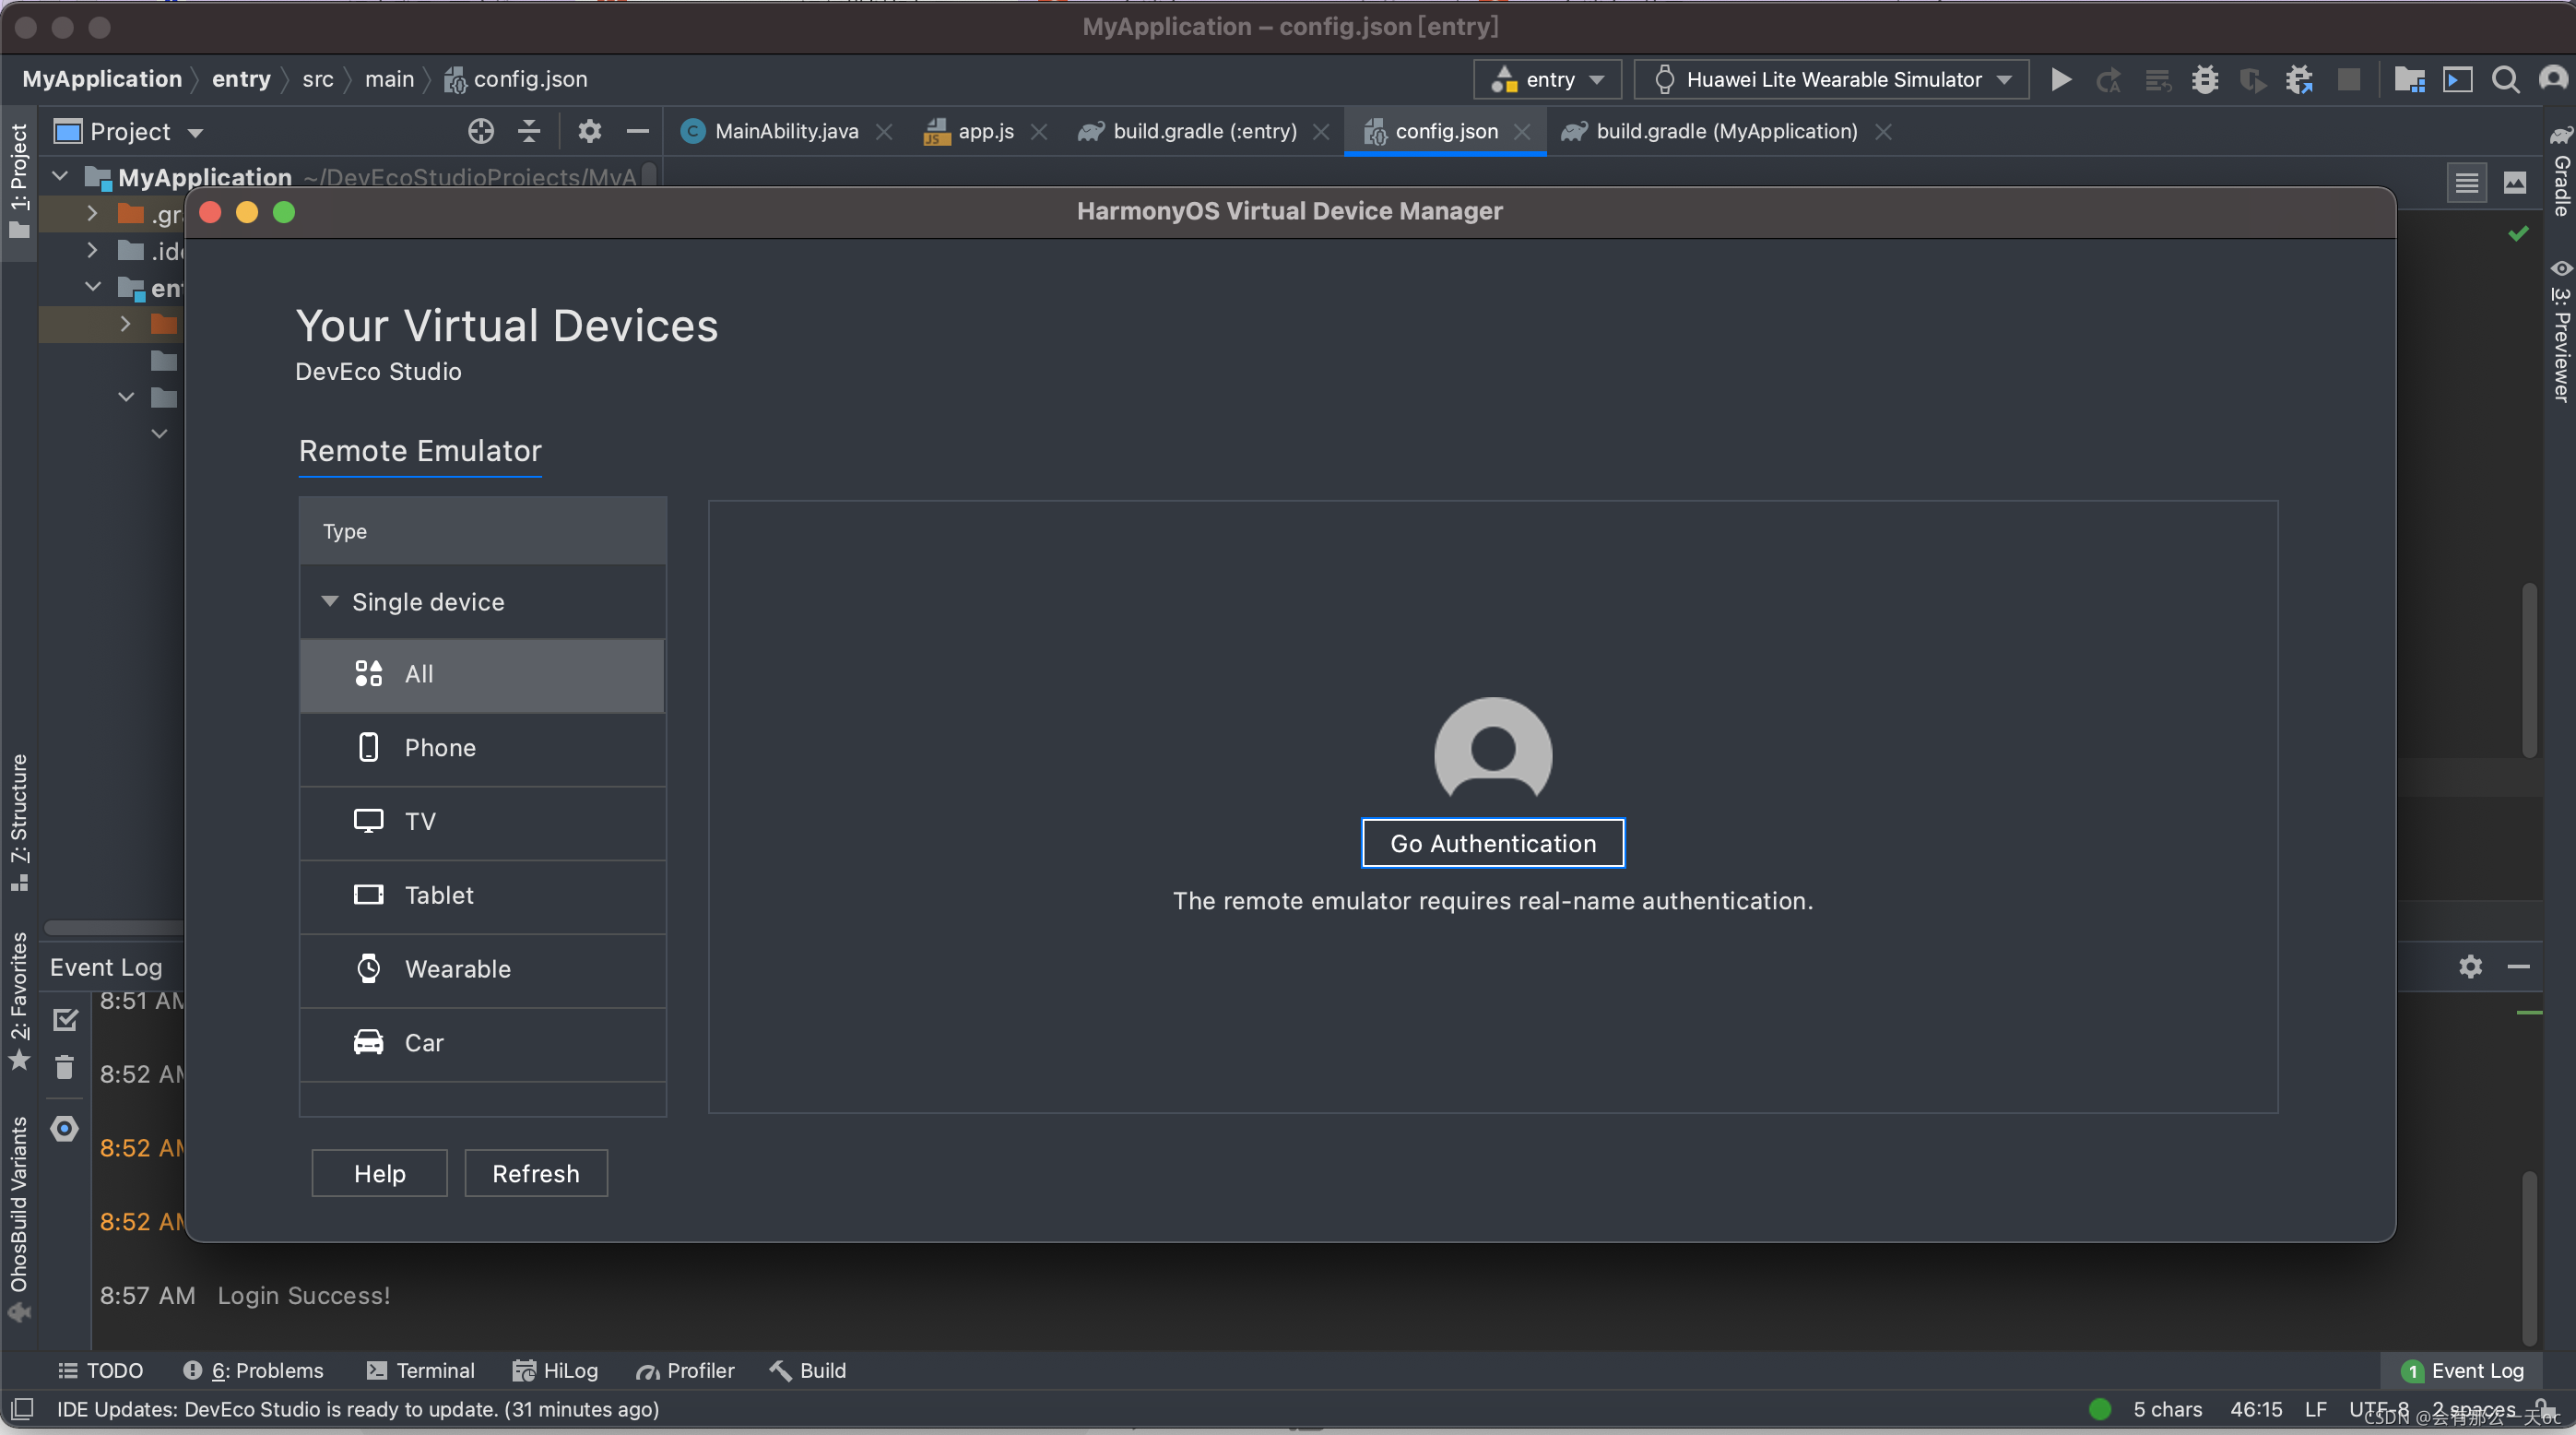Screen dimensions: 2576x1435
Task: Open Event Log settings gear
Action: tap(2470, 966)
